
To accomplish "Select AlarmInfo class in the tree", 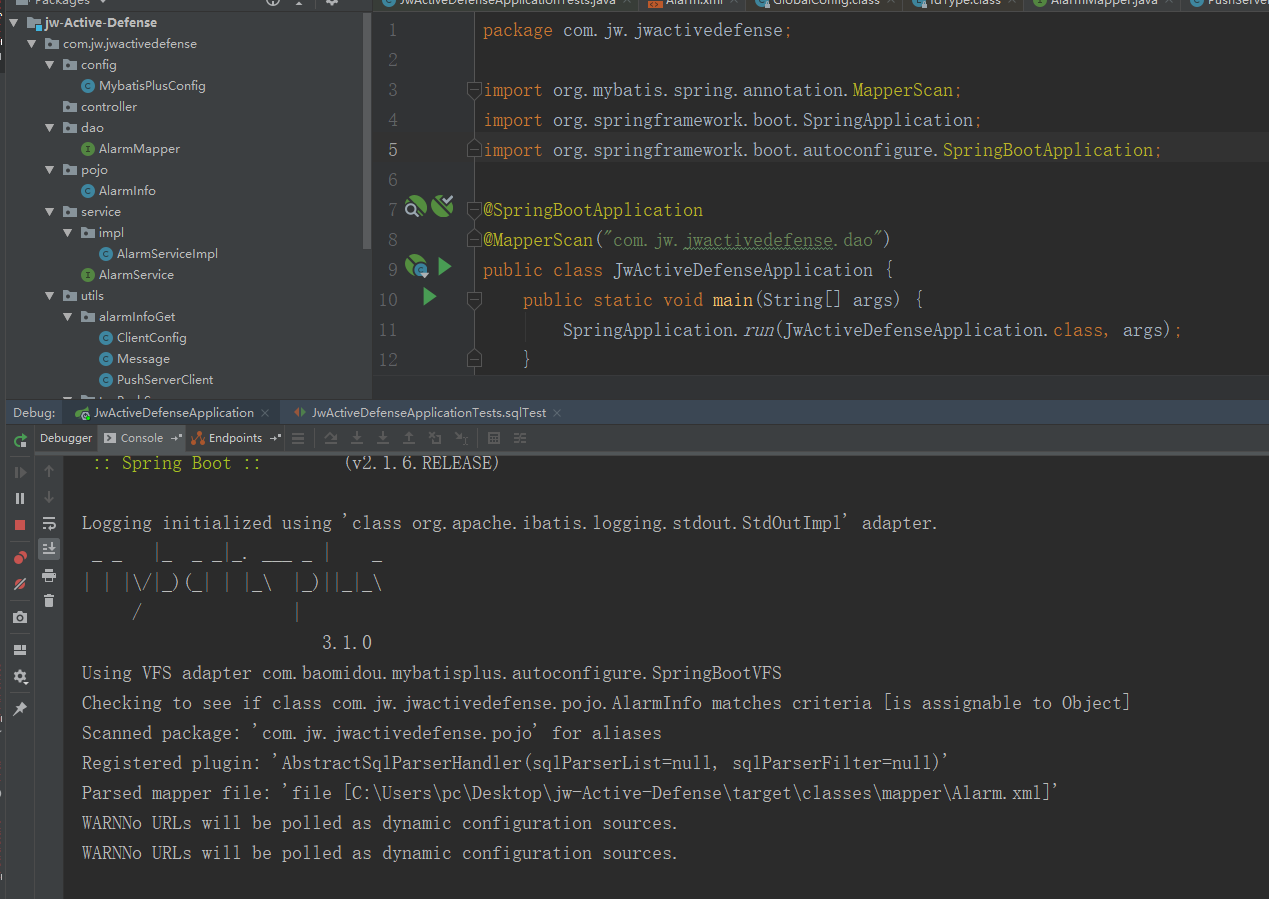I will click(x=127, y=191).
